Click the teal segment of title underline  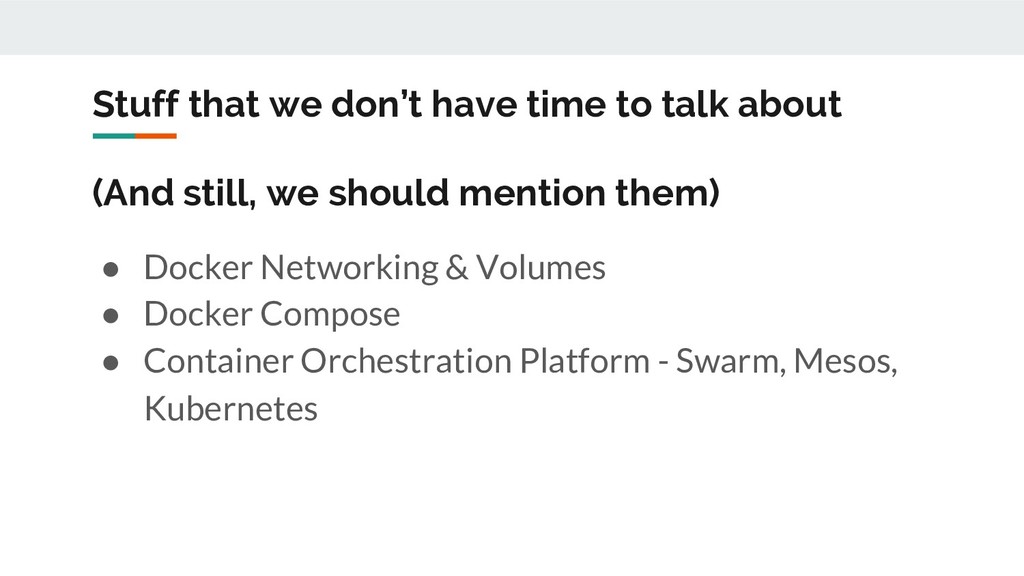pos(114,136)
